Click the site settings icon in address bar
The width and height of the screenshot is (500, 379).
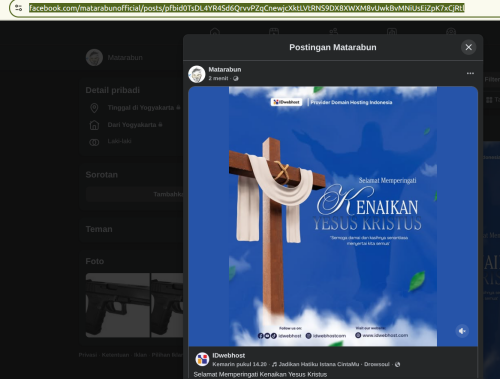click(x=18, y=8)
